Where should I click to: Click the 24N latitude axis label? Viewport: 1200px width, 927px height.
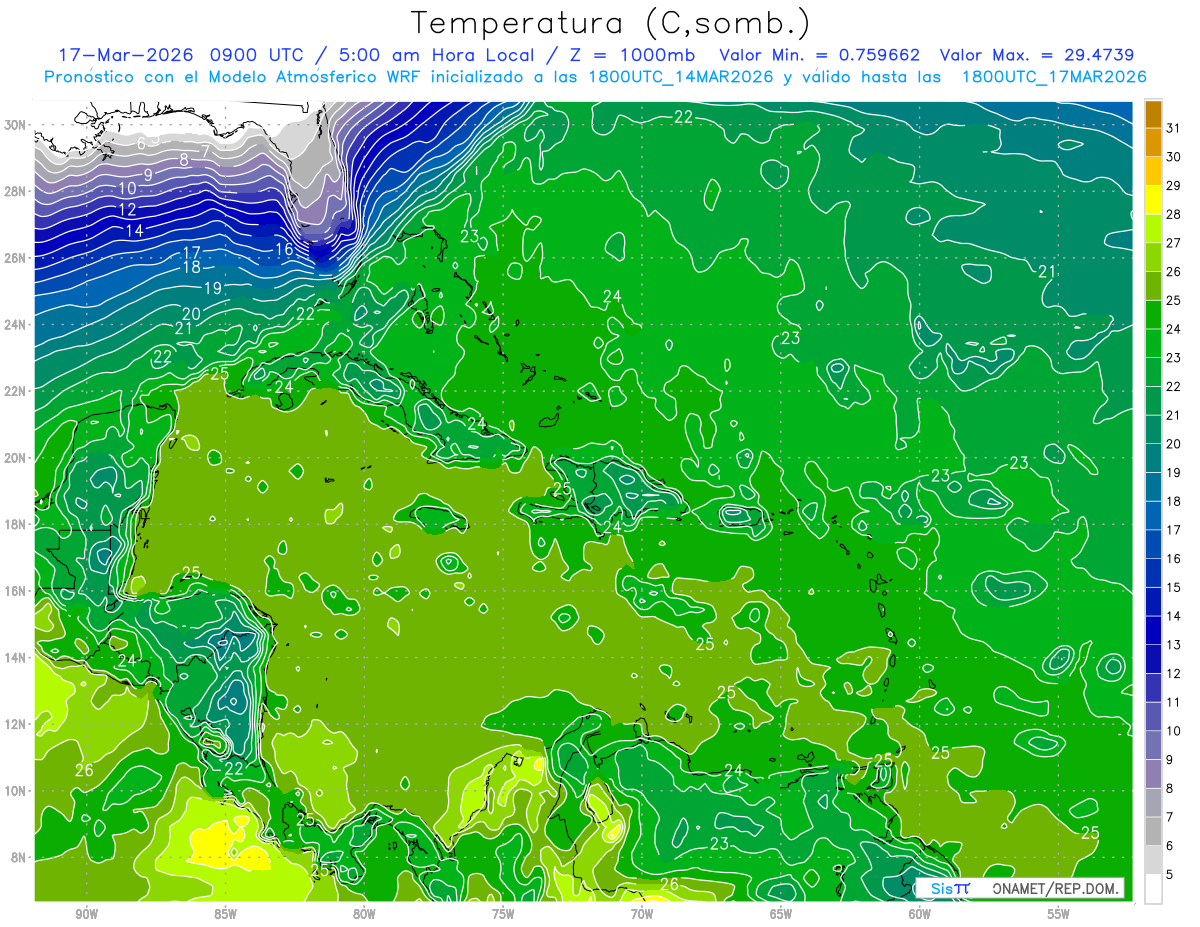(17, 324)
